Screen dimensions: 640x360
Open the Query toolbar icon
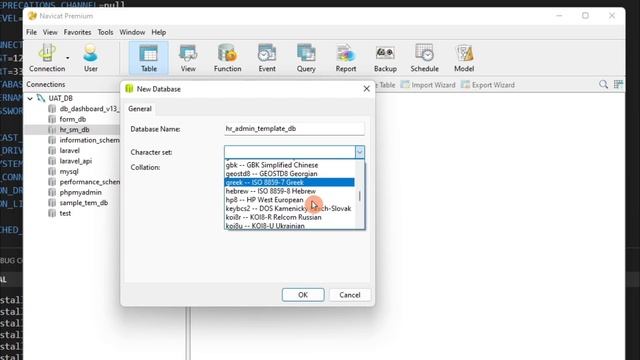[x=306, y=58]
